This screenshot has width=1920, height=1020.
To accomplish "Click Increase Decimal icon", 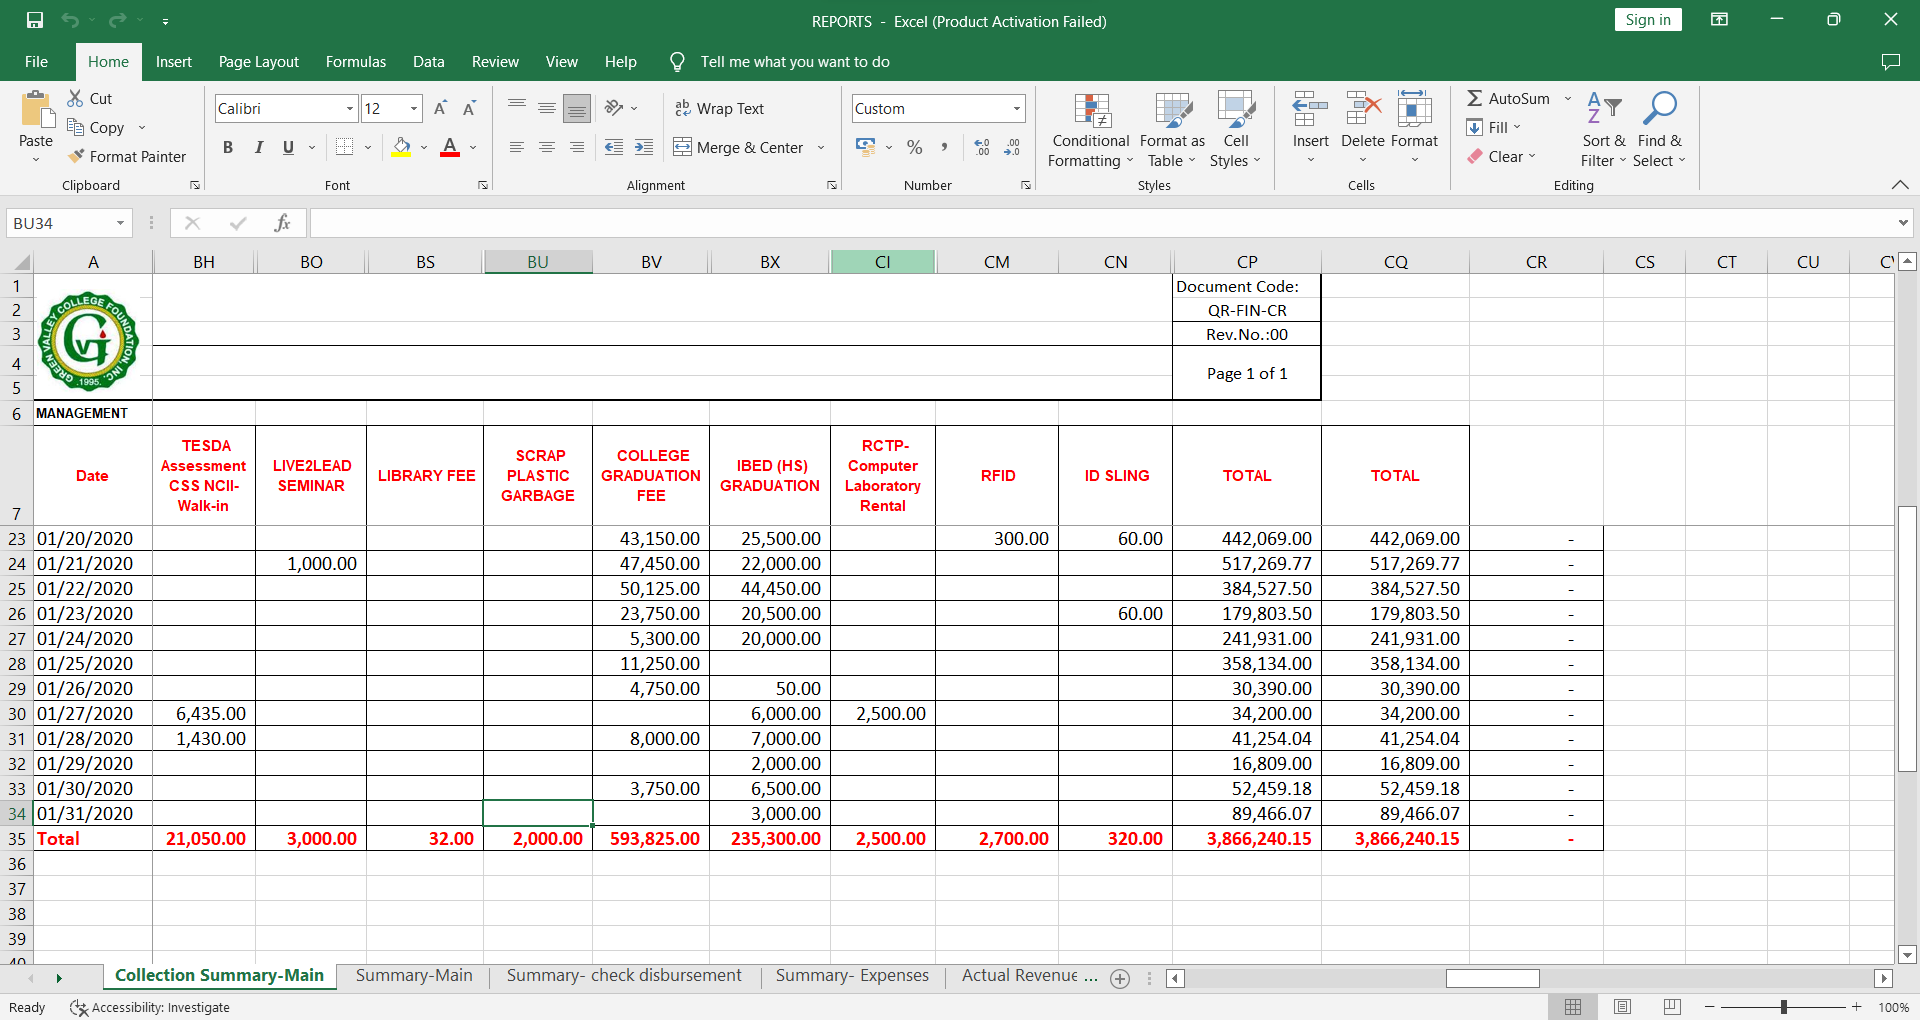I will tap(982, 147).
